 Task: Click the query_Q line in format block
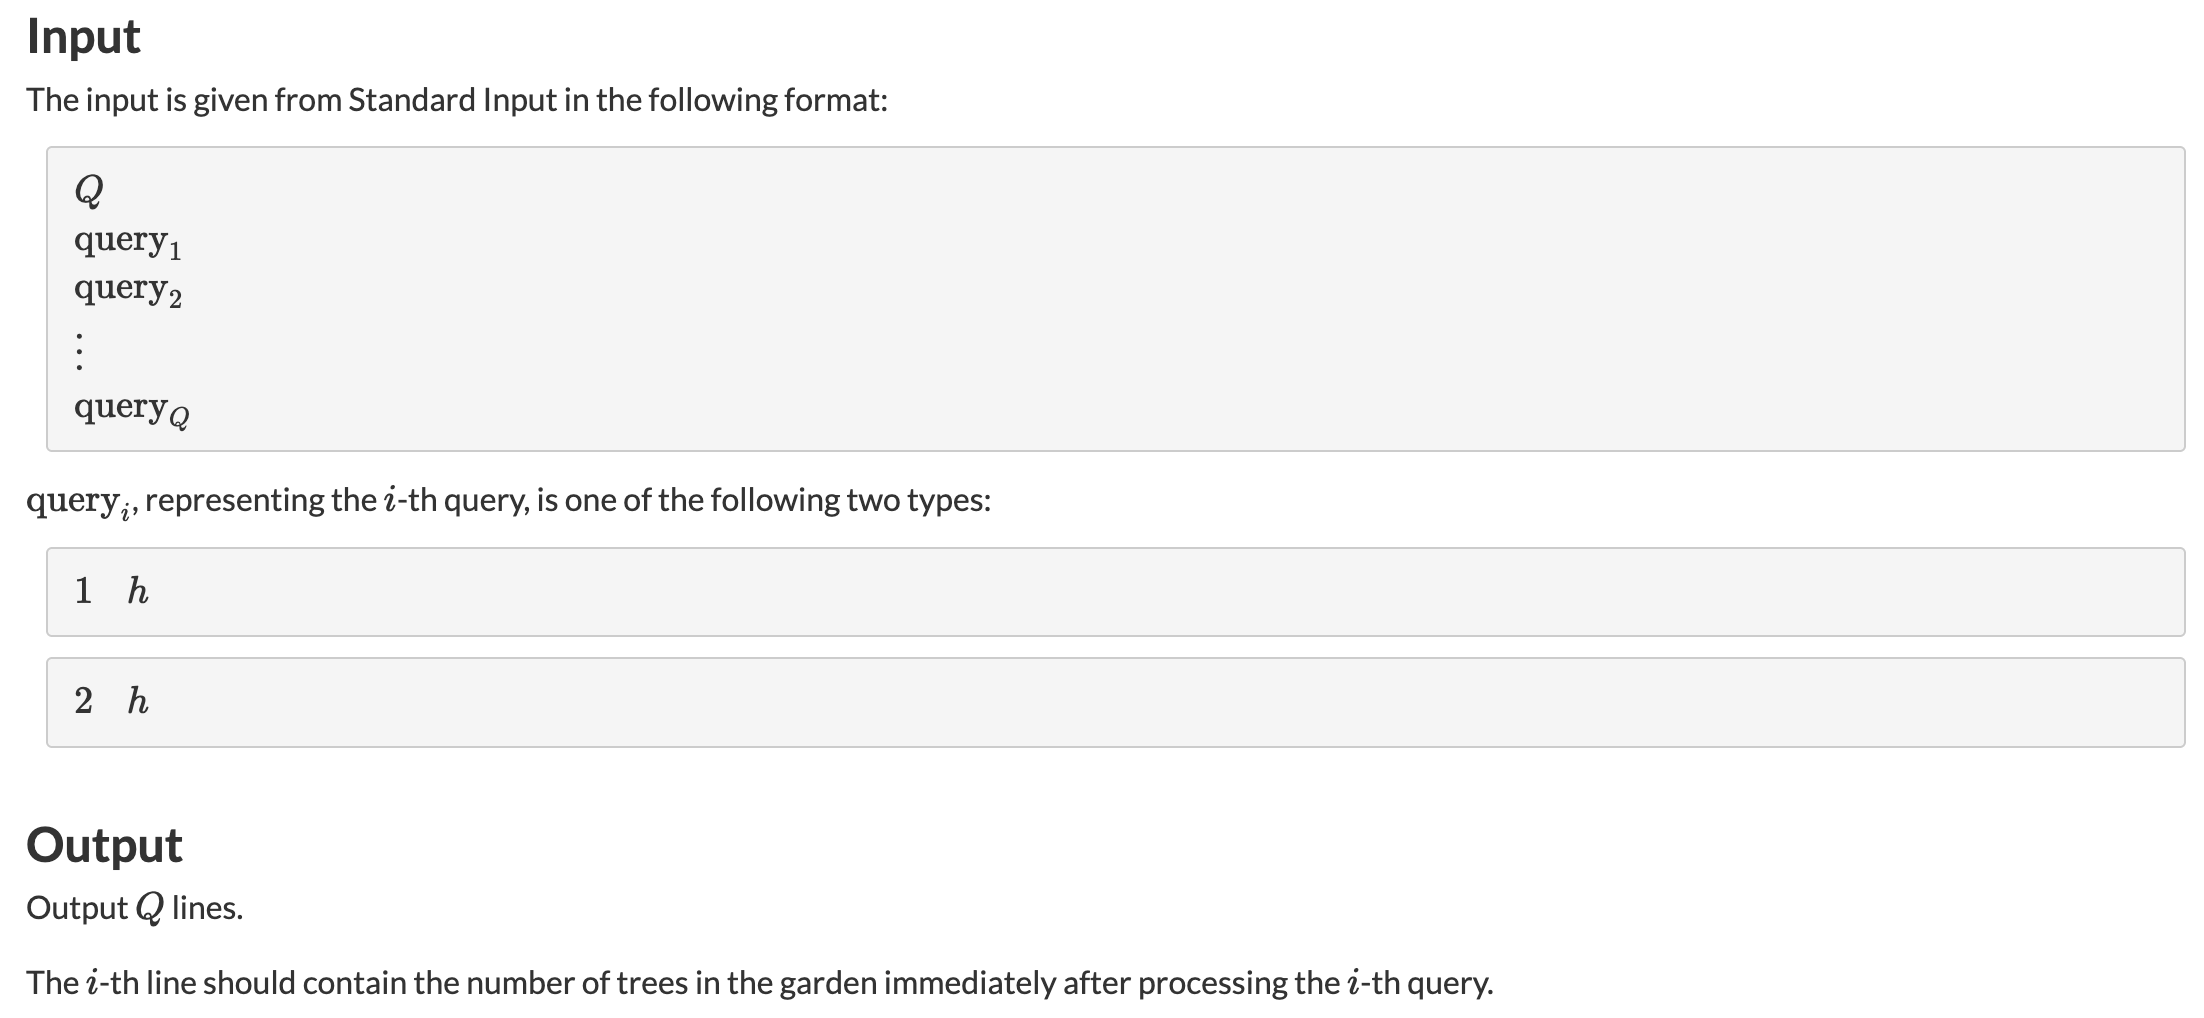(131, 408)
